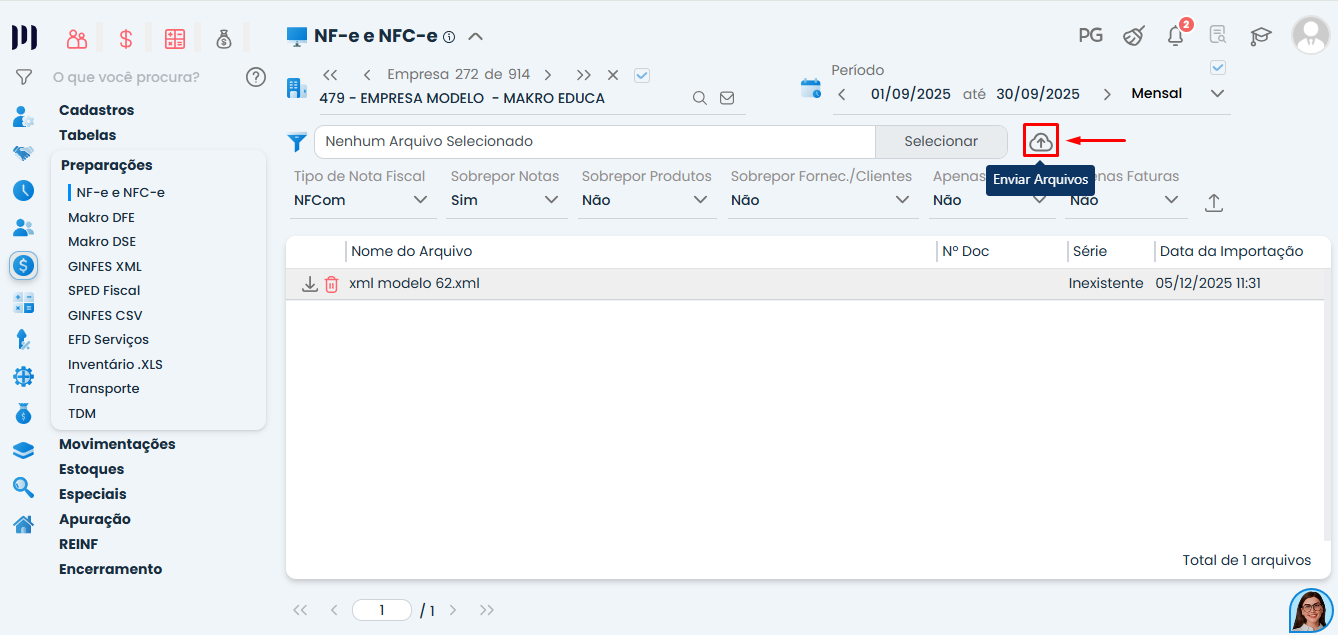The width and height of the screenshot is (1338, 635).
Task: Open the people group sidebar icon
Action: (24, 227)
